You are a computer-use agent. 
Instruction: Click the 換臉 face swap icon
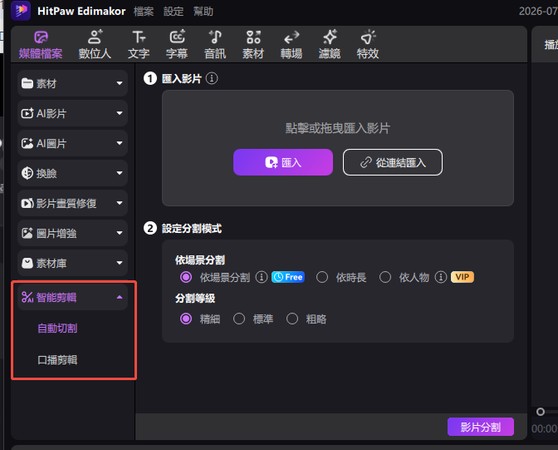(x=27, y=173)
